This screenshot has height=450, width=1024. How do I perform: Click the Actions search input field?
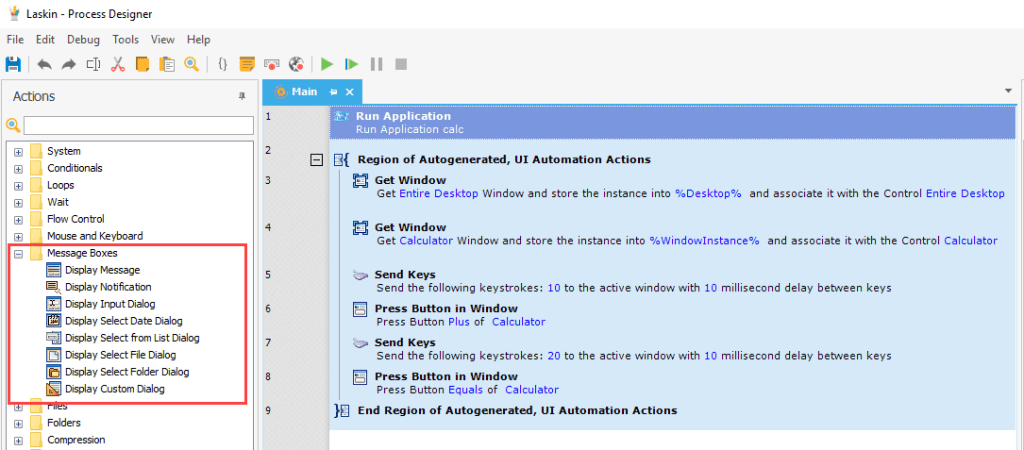point(138,125)
